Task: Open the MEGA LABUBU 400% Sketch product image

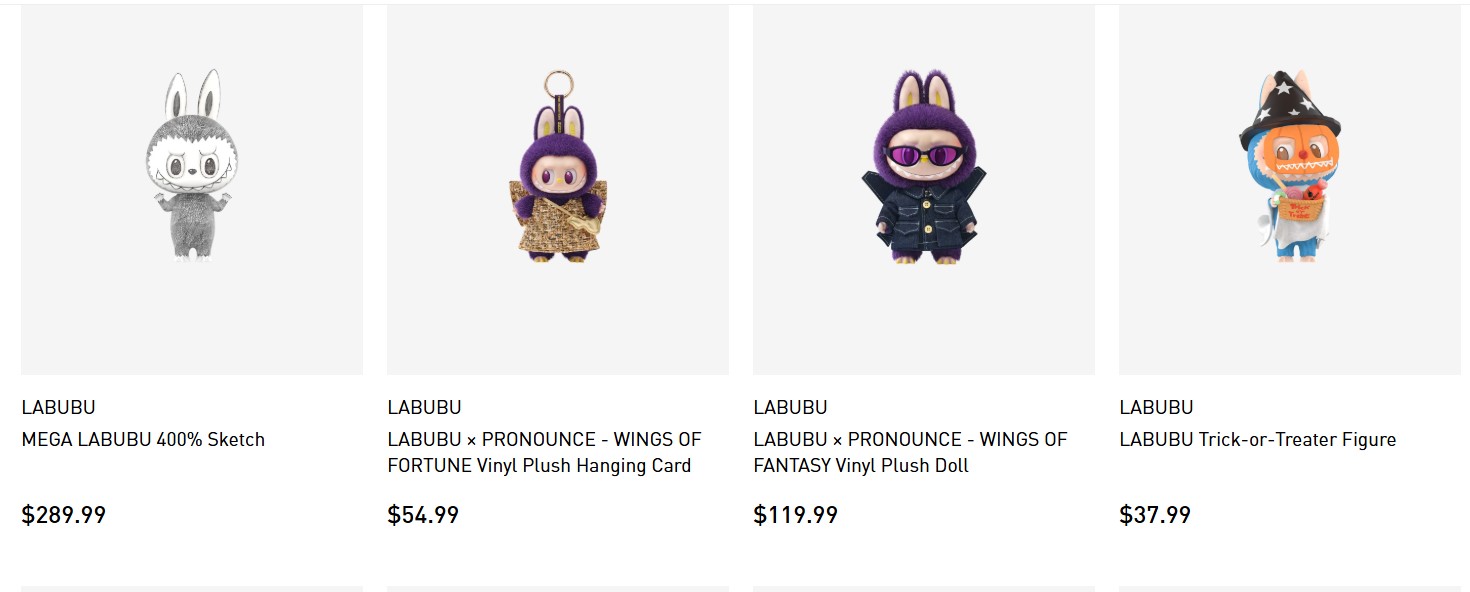Action: pyautogui.click(x=192, y=190)
